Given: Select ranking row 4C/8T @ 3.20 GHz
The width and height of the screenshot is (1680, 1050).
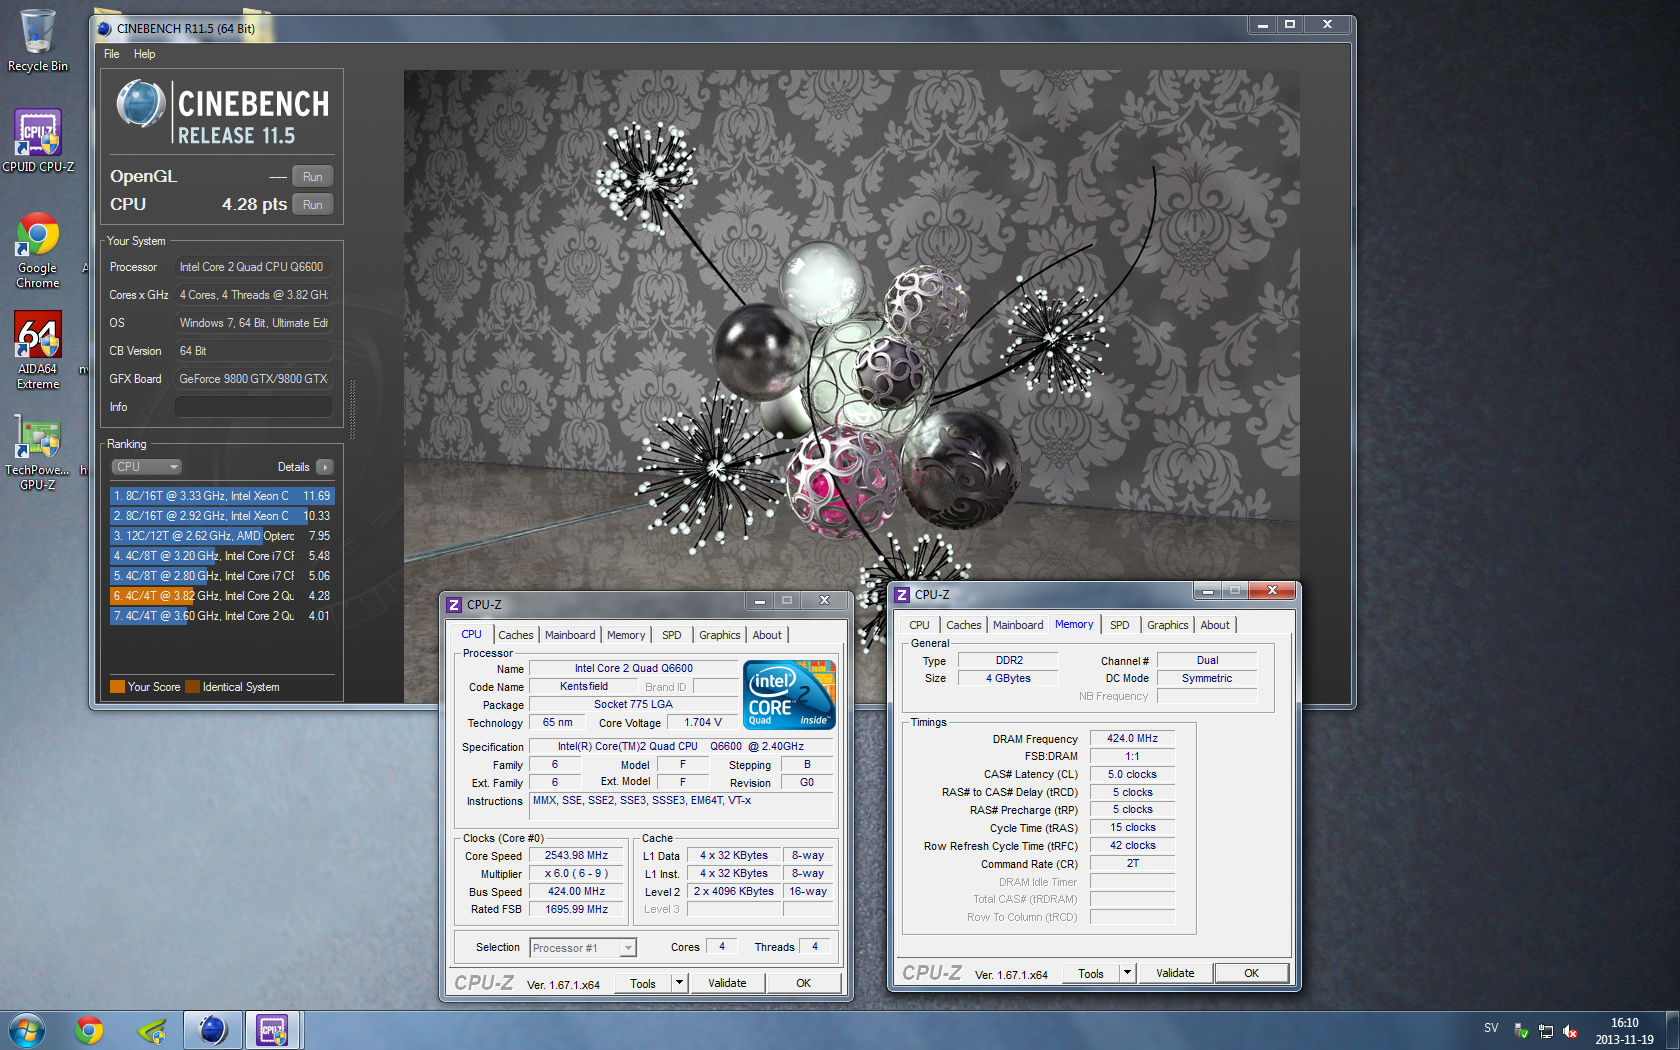Looking at the screenshot, I should click(222, 556).
